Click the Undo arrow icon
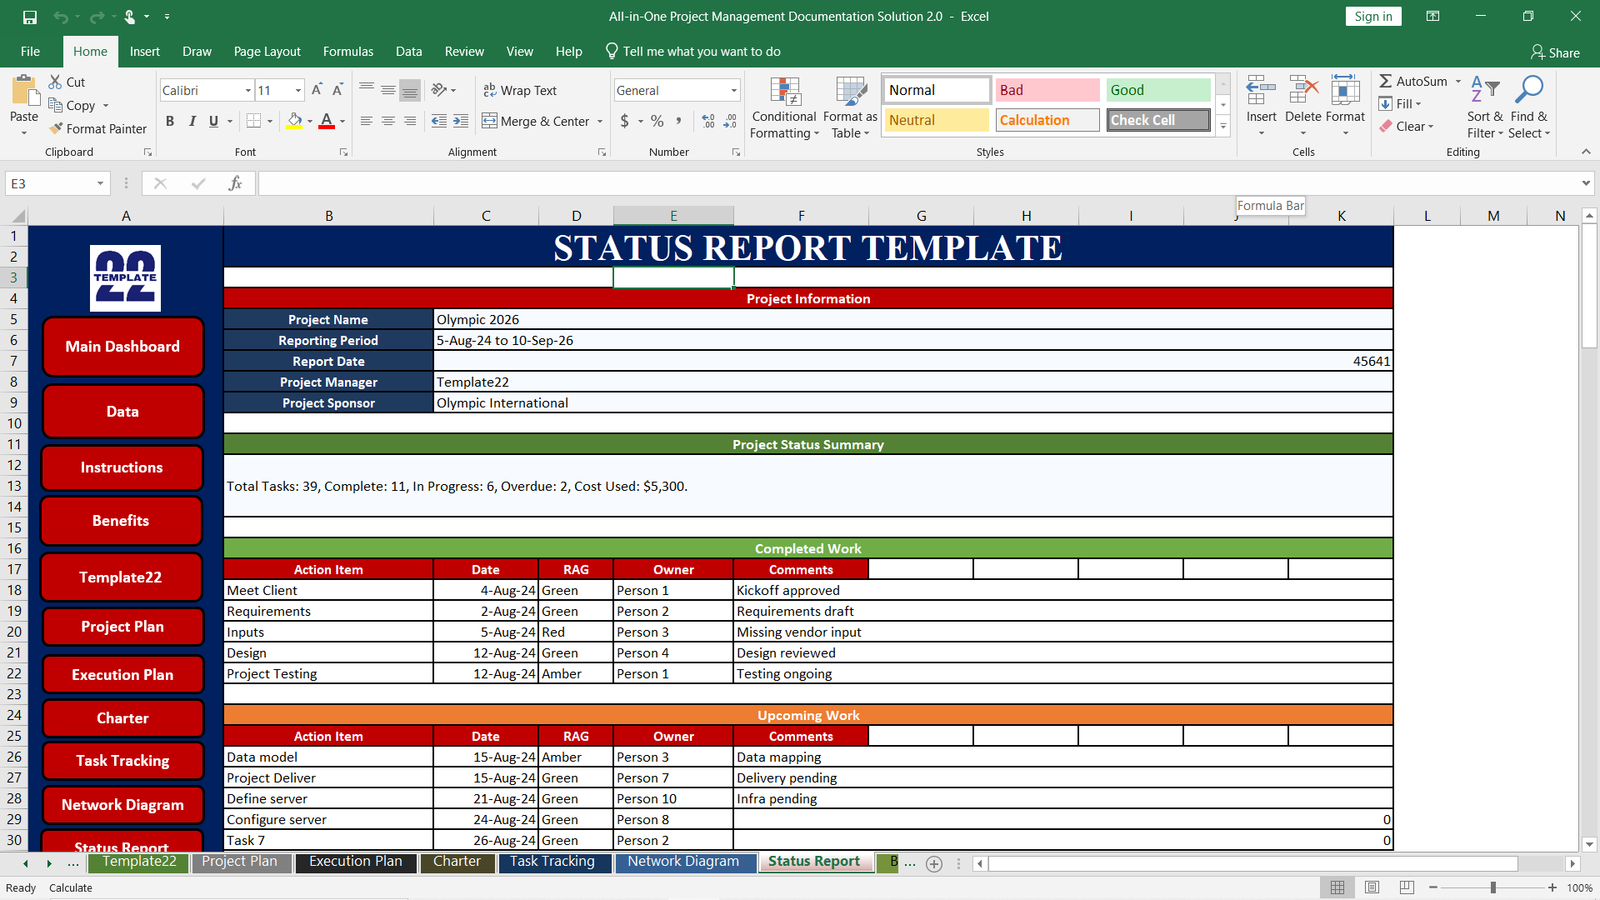This screenshot has width=1600, height=900. [61, 17]
